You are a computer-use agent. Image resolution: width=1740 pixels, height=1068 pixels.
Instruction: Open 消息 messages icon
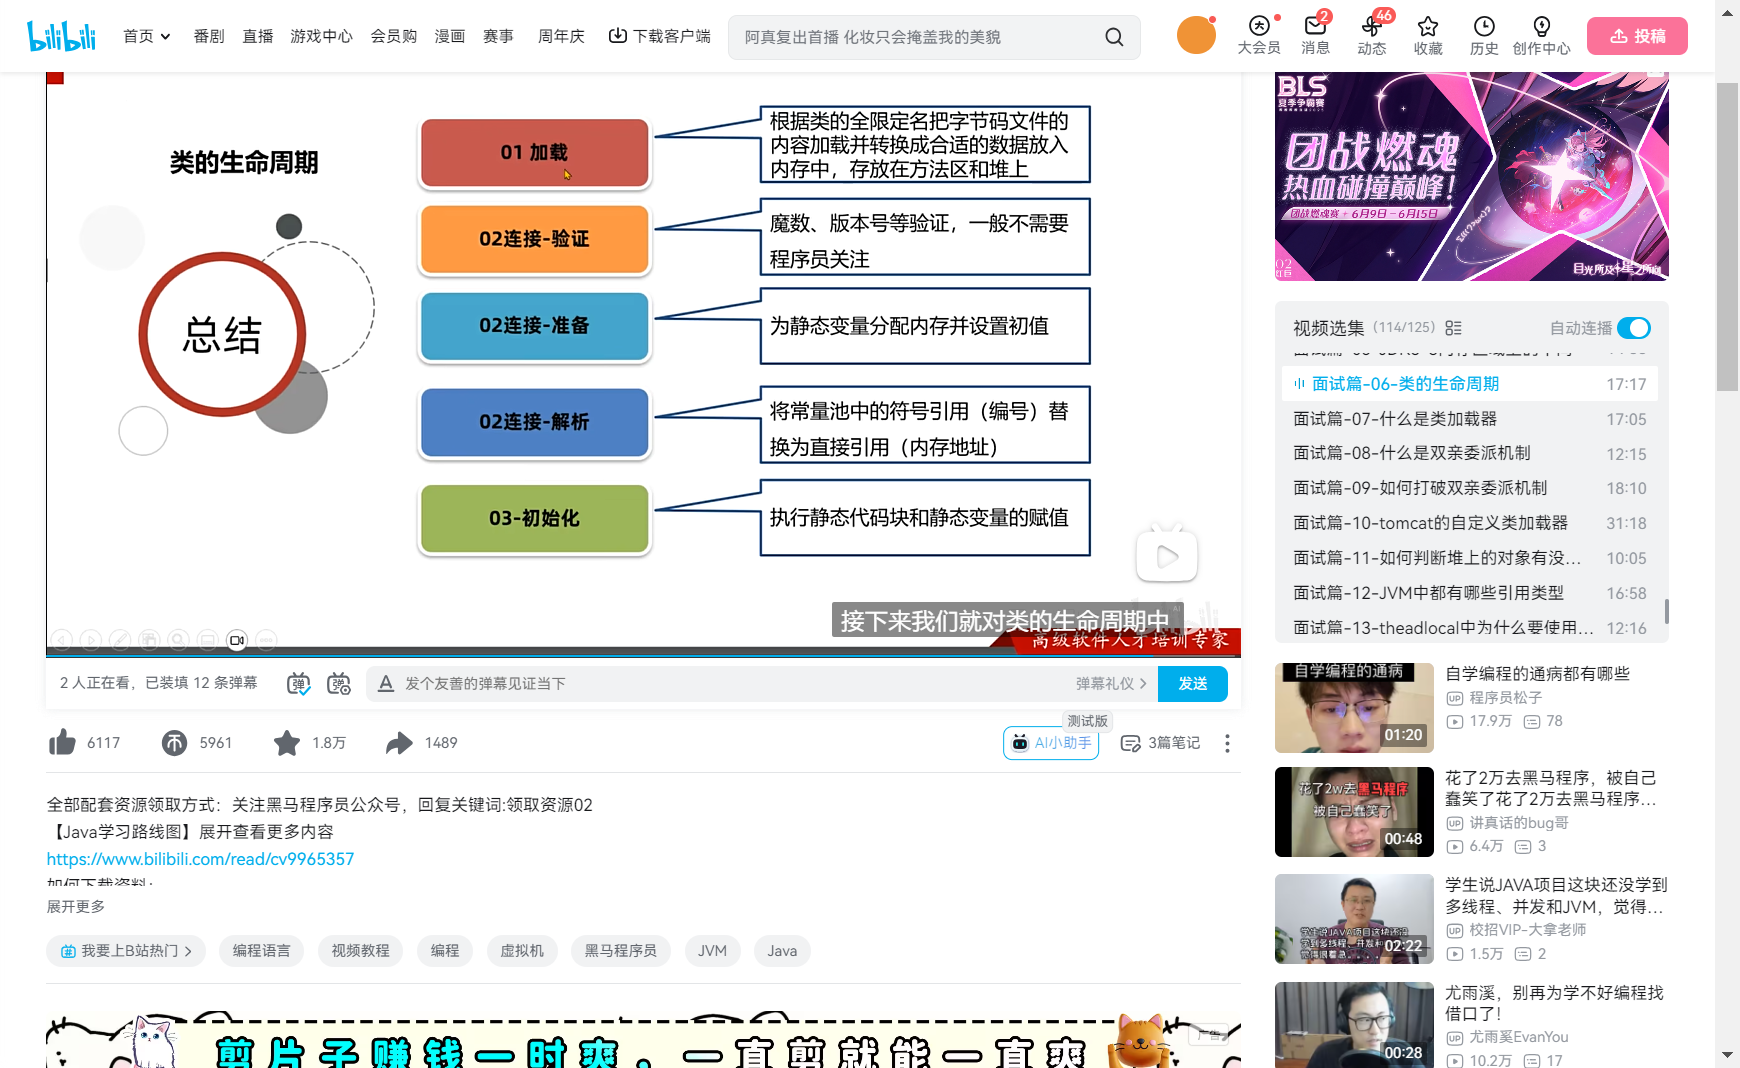pos(1316,36)
